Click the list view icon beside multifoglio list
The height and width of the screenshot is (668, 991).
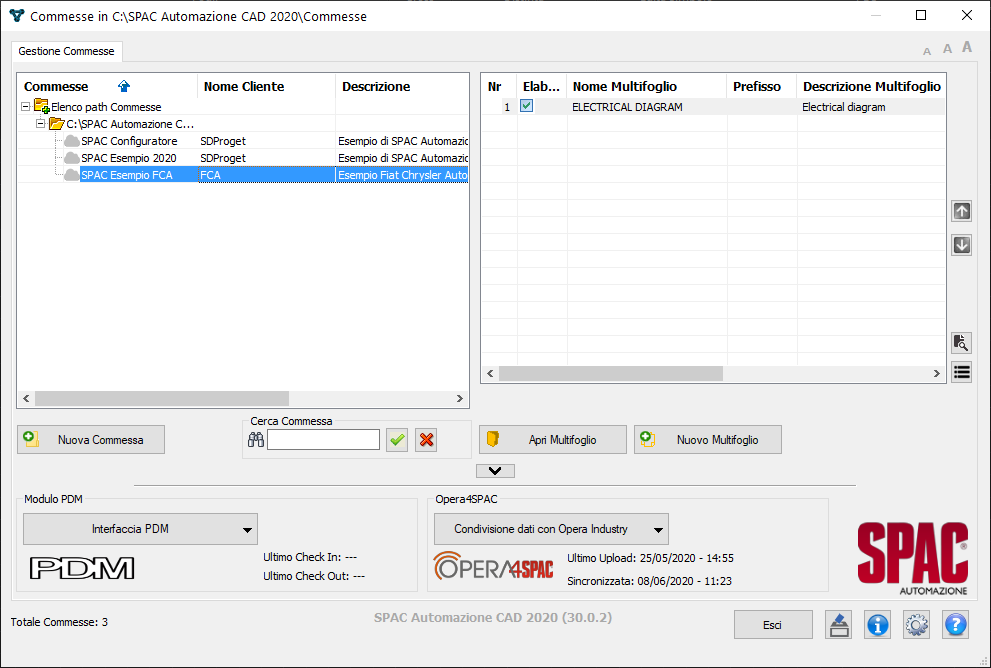961,372
